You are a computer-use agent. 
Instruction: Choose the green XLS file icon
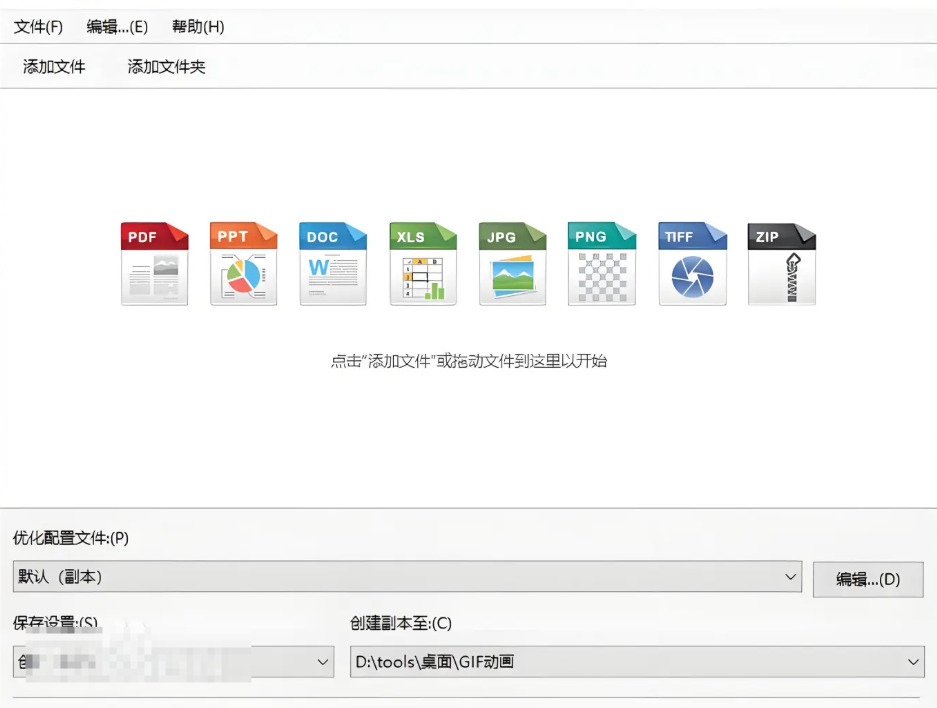tap(423, 263)
